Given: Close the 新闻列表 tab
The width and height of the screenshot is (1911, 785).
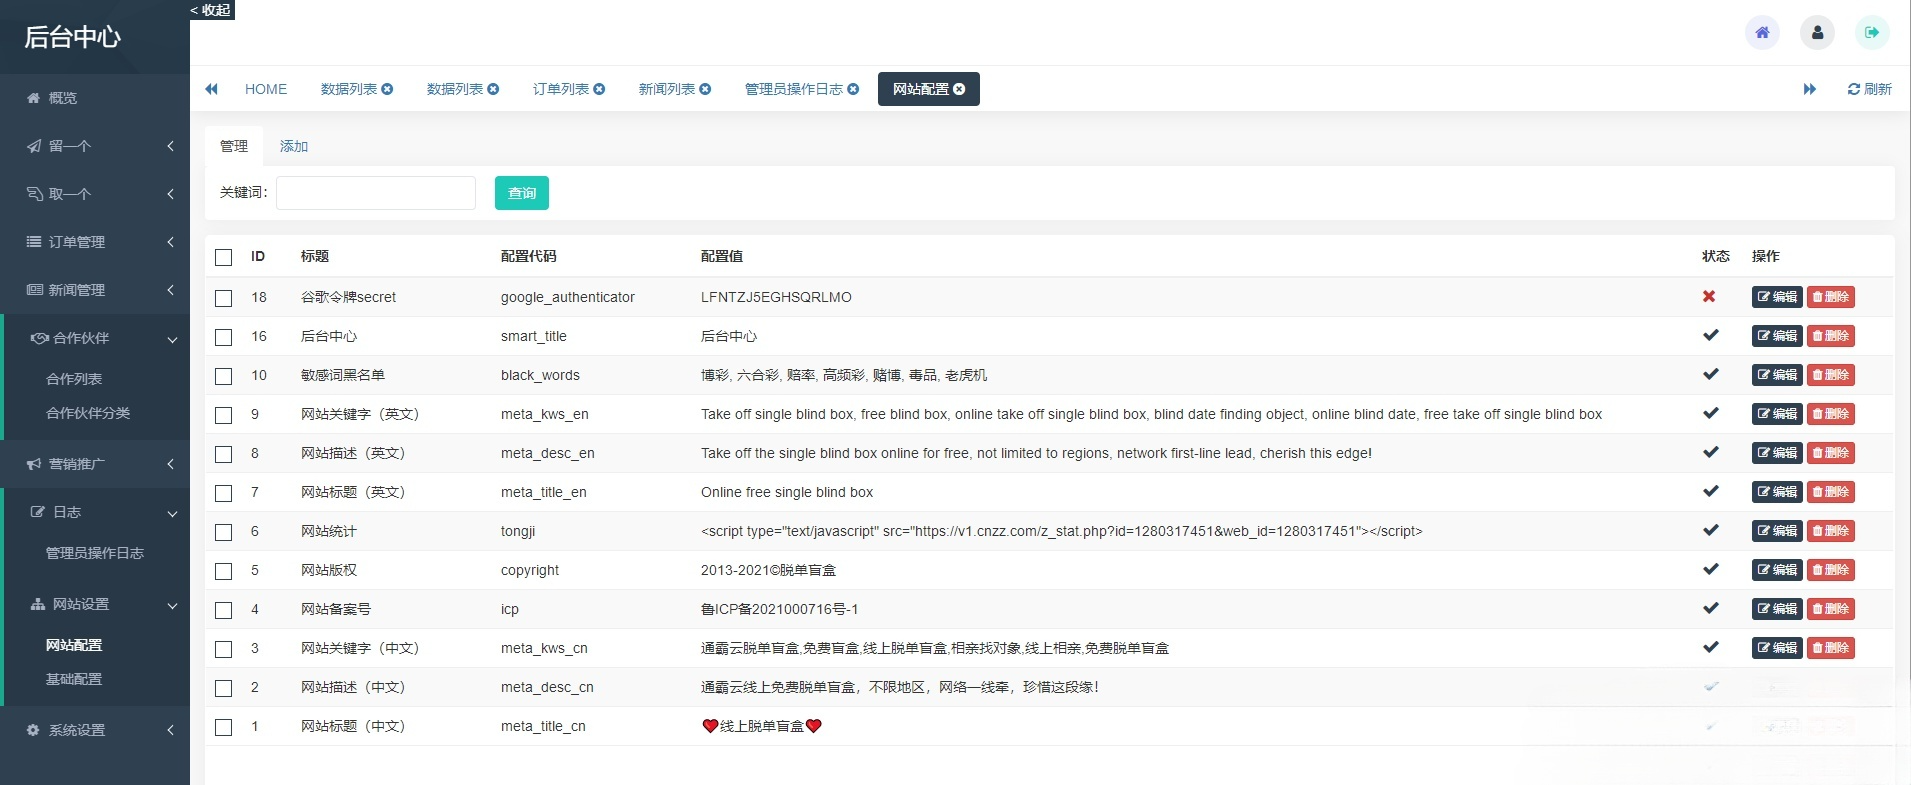Looking at the screenshot, I should 705,89.
